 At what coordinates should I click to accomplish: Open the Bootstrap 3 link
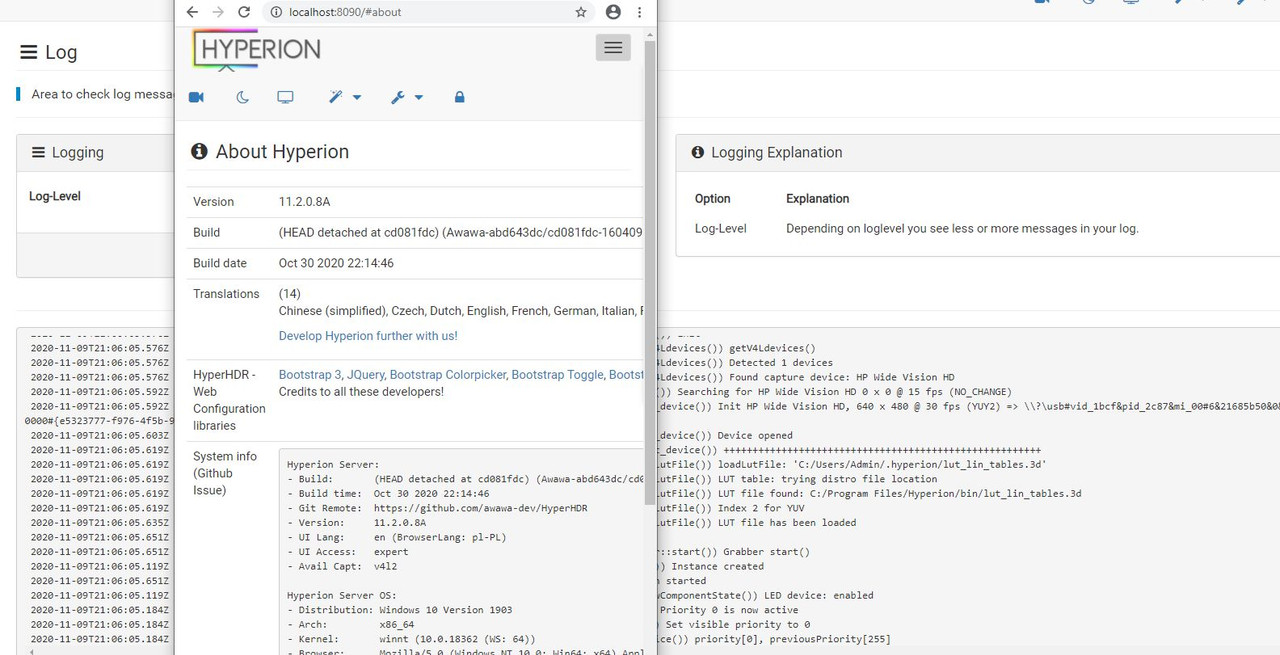(310, 375)
